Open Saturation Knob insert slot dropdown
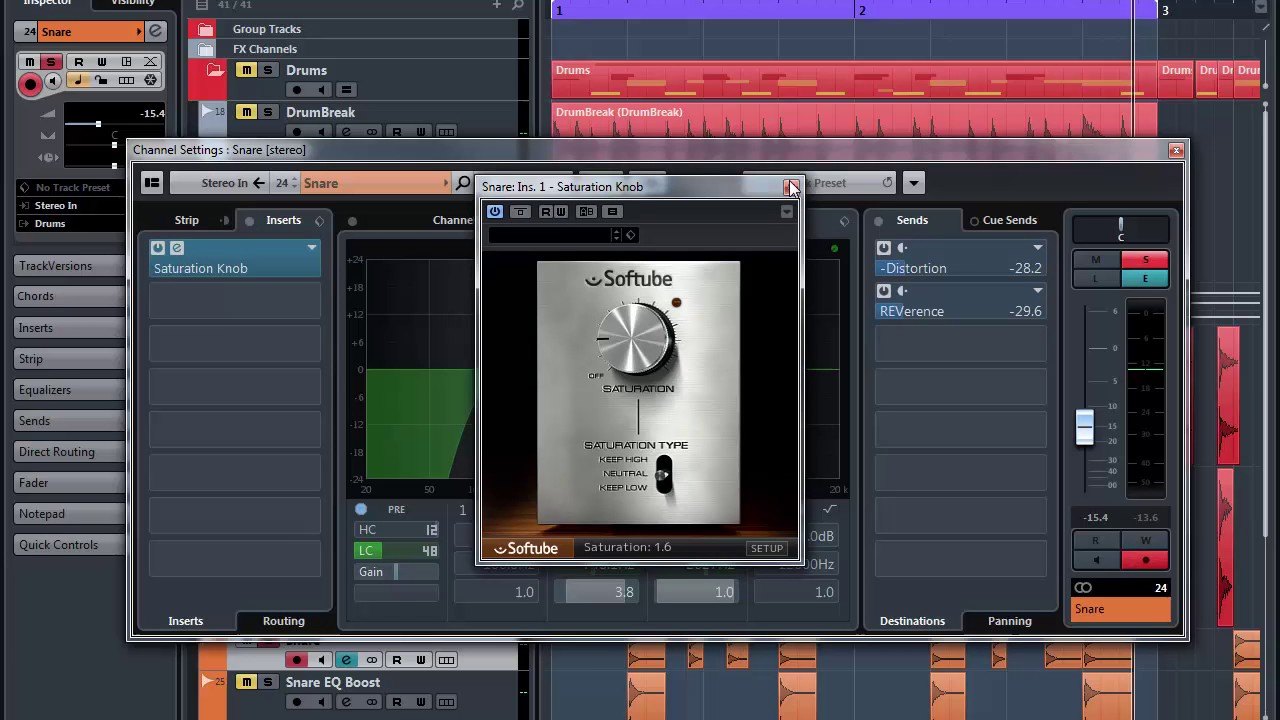Image resolution: width=1280 pixels, height=720 pixels. pos(312,248)
